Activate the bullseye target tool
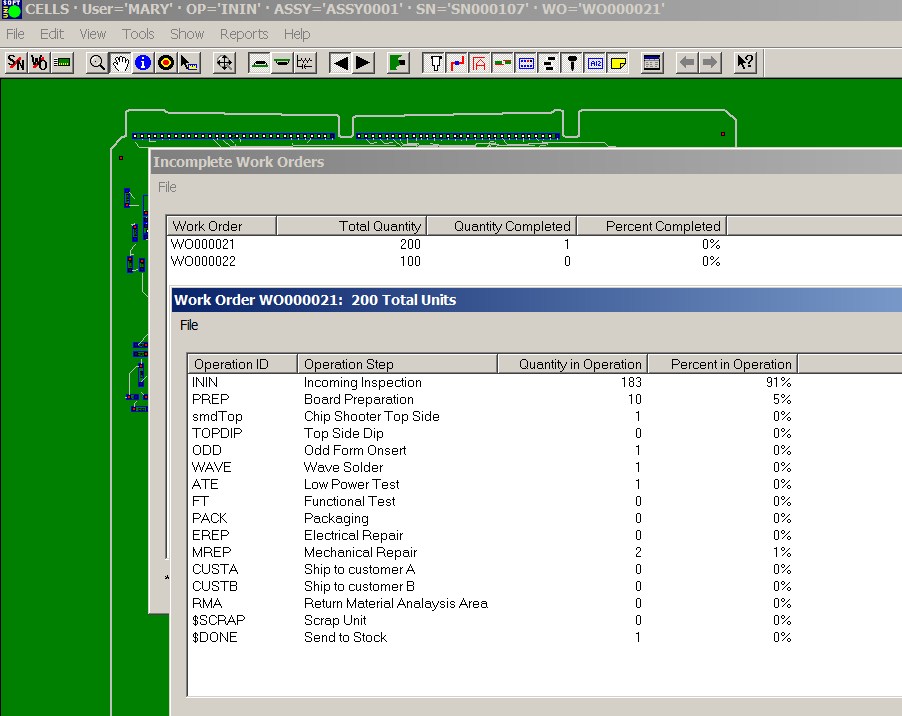The image size is (902, 716). (x=167, y=62)
